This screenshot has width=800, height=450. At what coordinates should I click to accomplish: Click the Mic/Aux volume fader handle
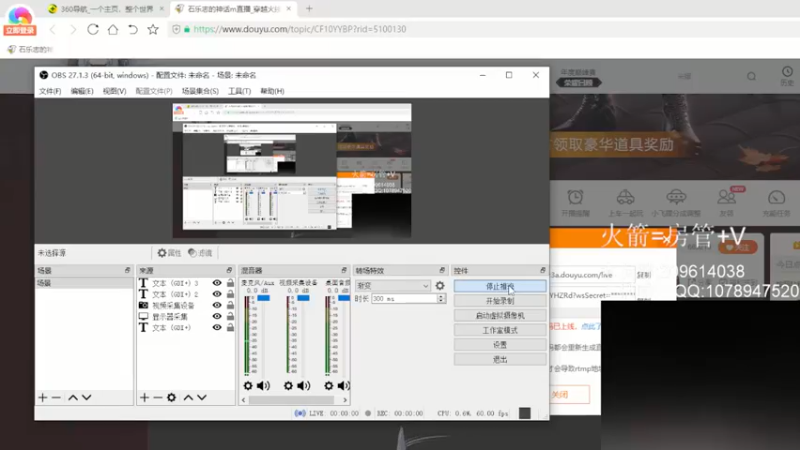[x=263, y=298]
